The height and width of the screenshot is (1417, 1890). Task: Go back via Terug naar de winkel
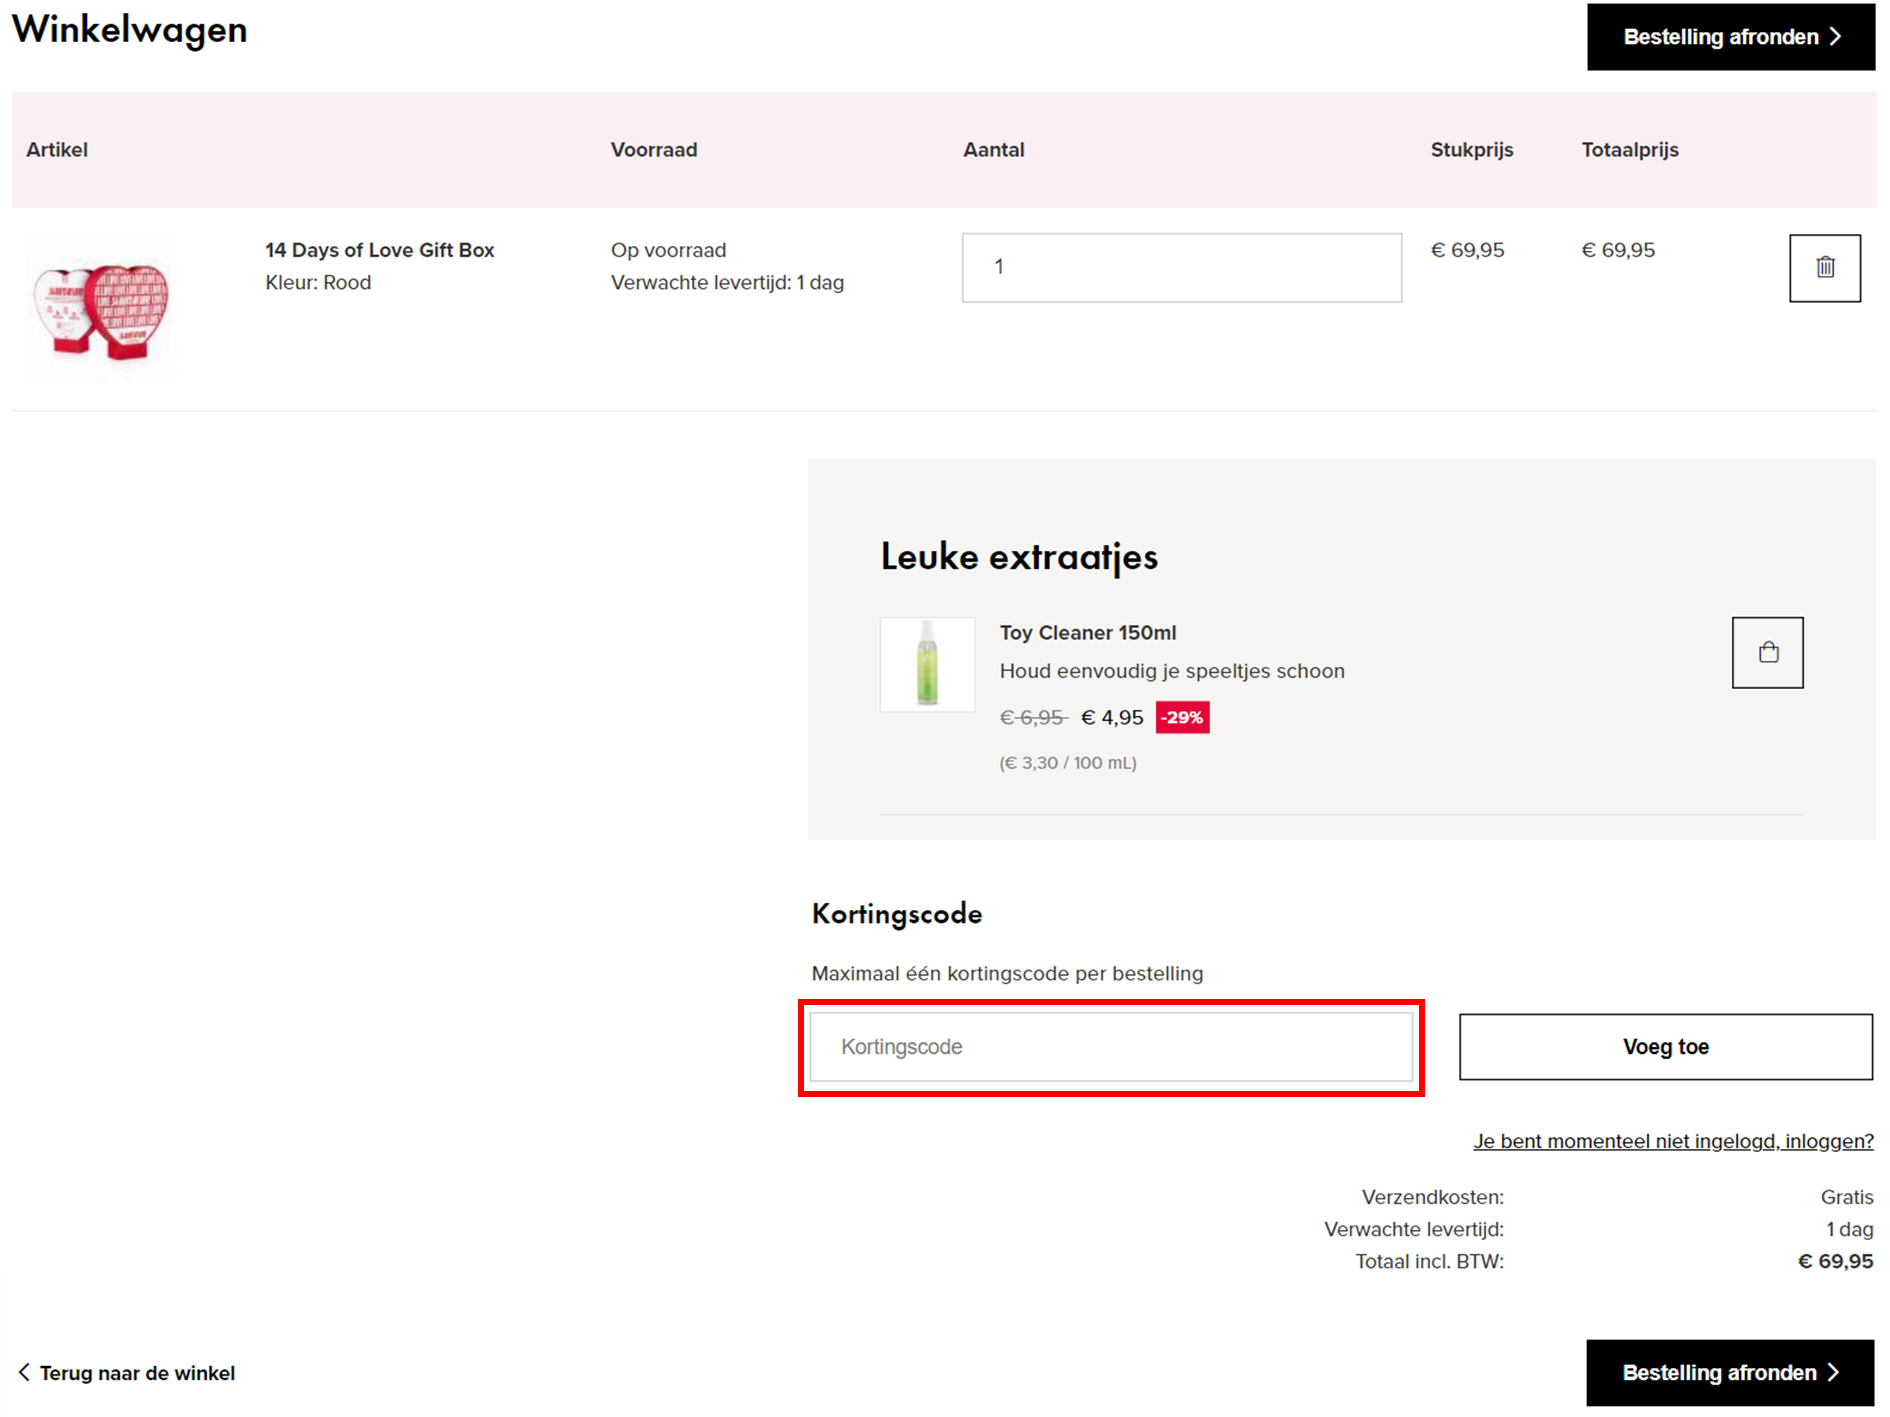click(x=127, y=1373)
